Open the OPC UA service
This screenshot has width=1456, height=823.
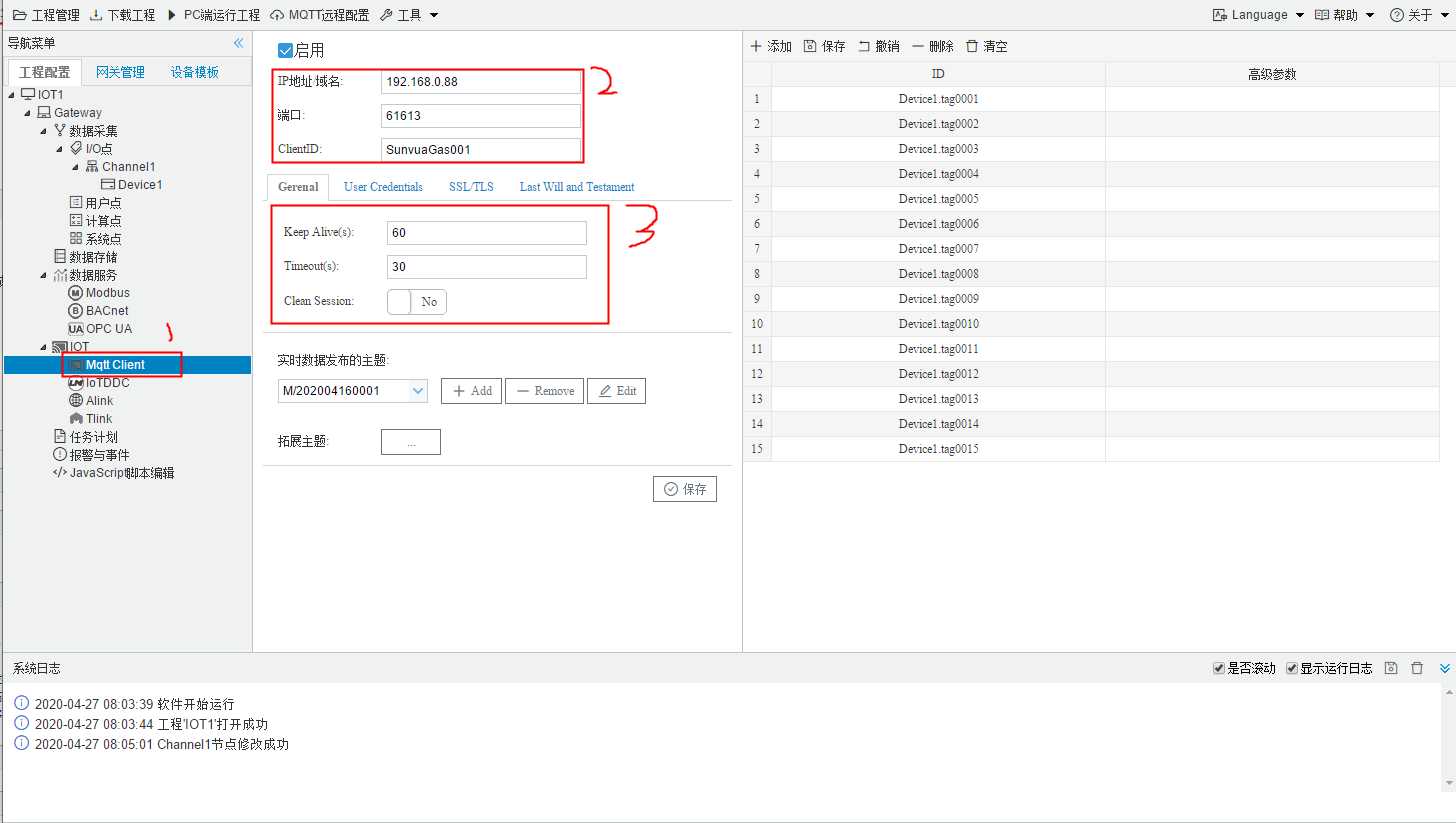coord(100,329)
